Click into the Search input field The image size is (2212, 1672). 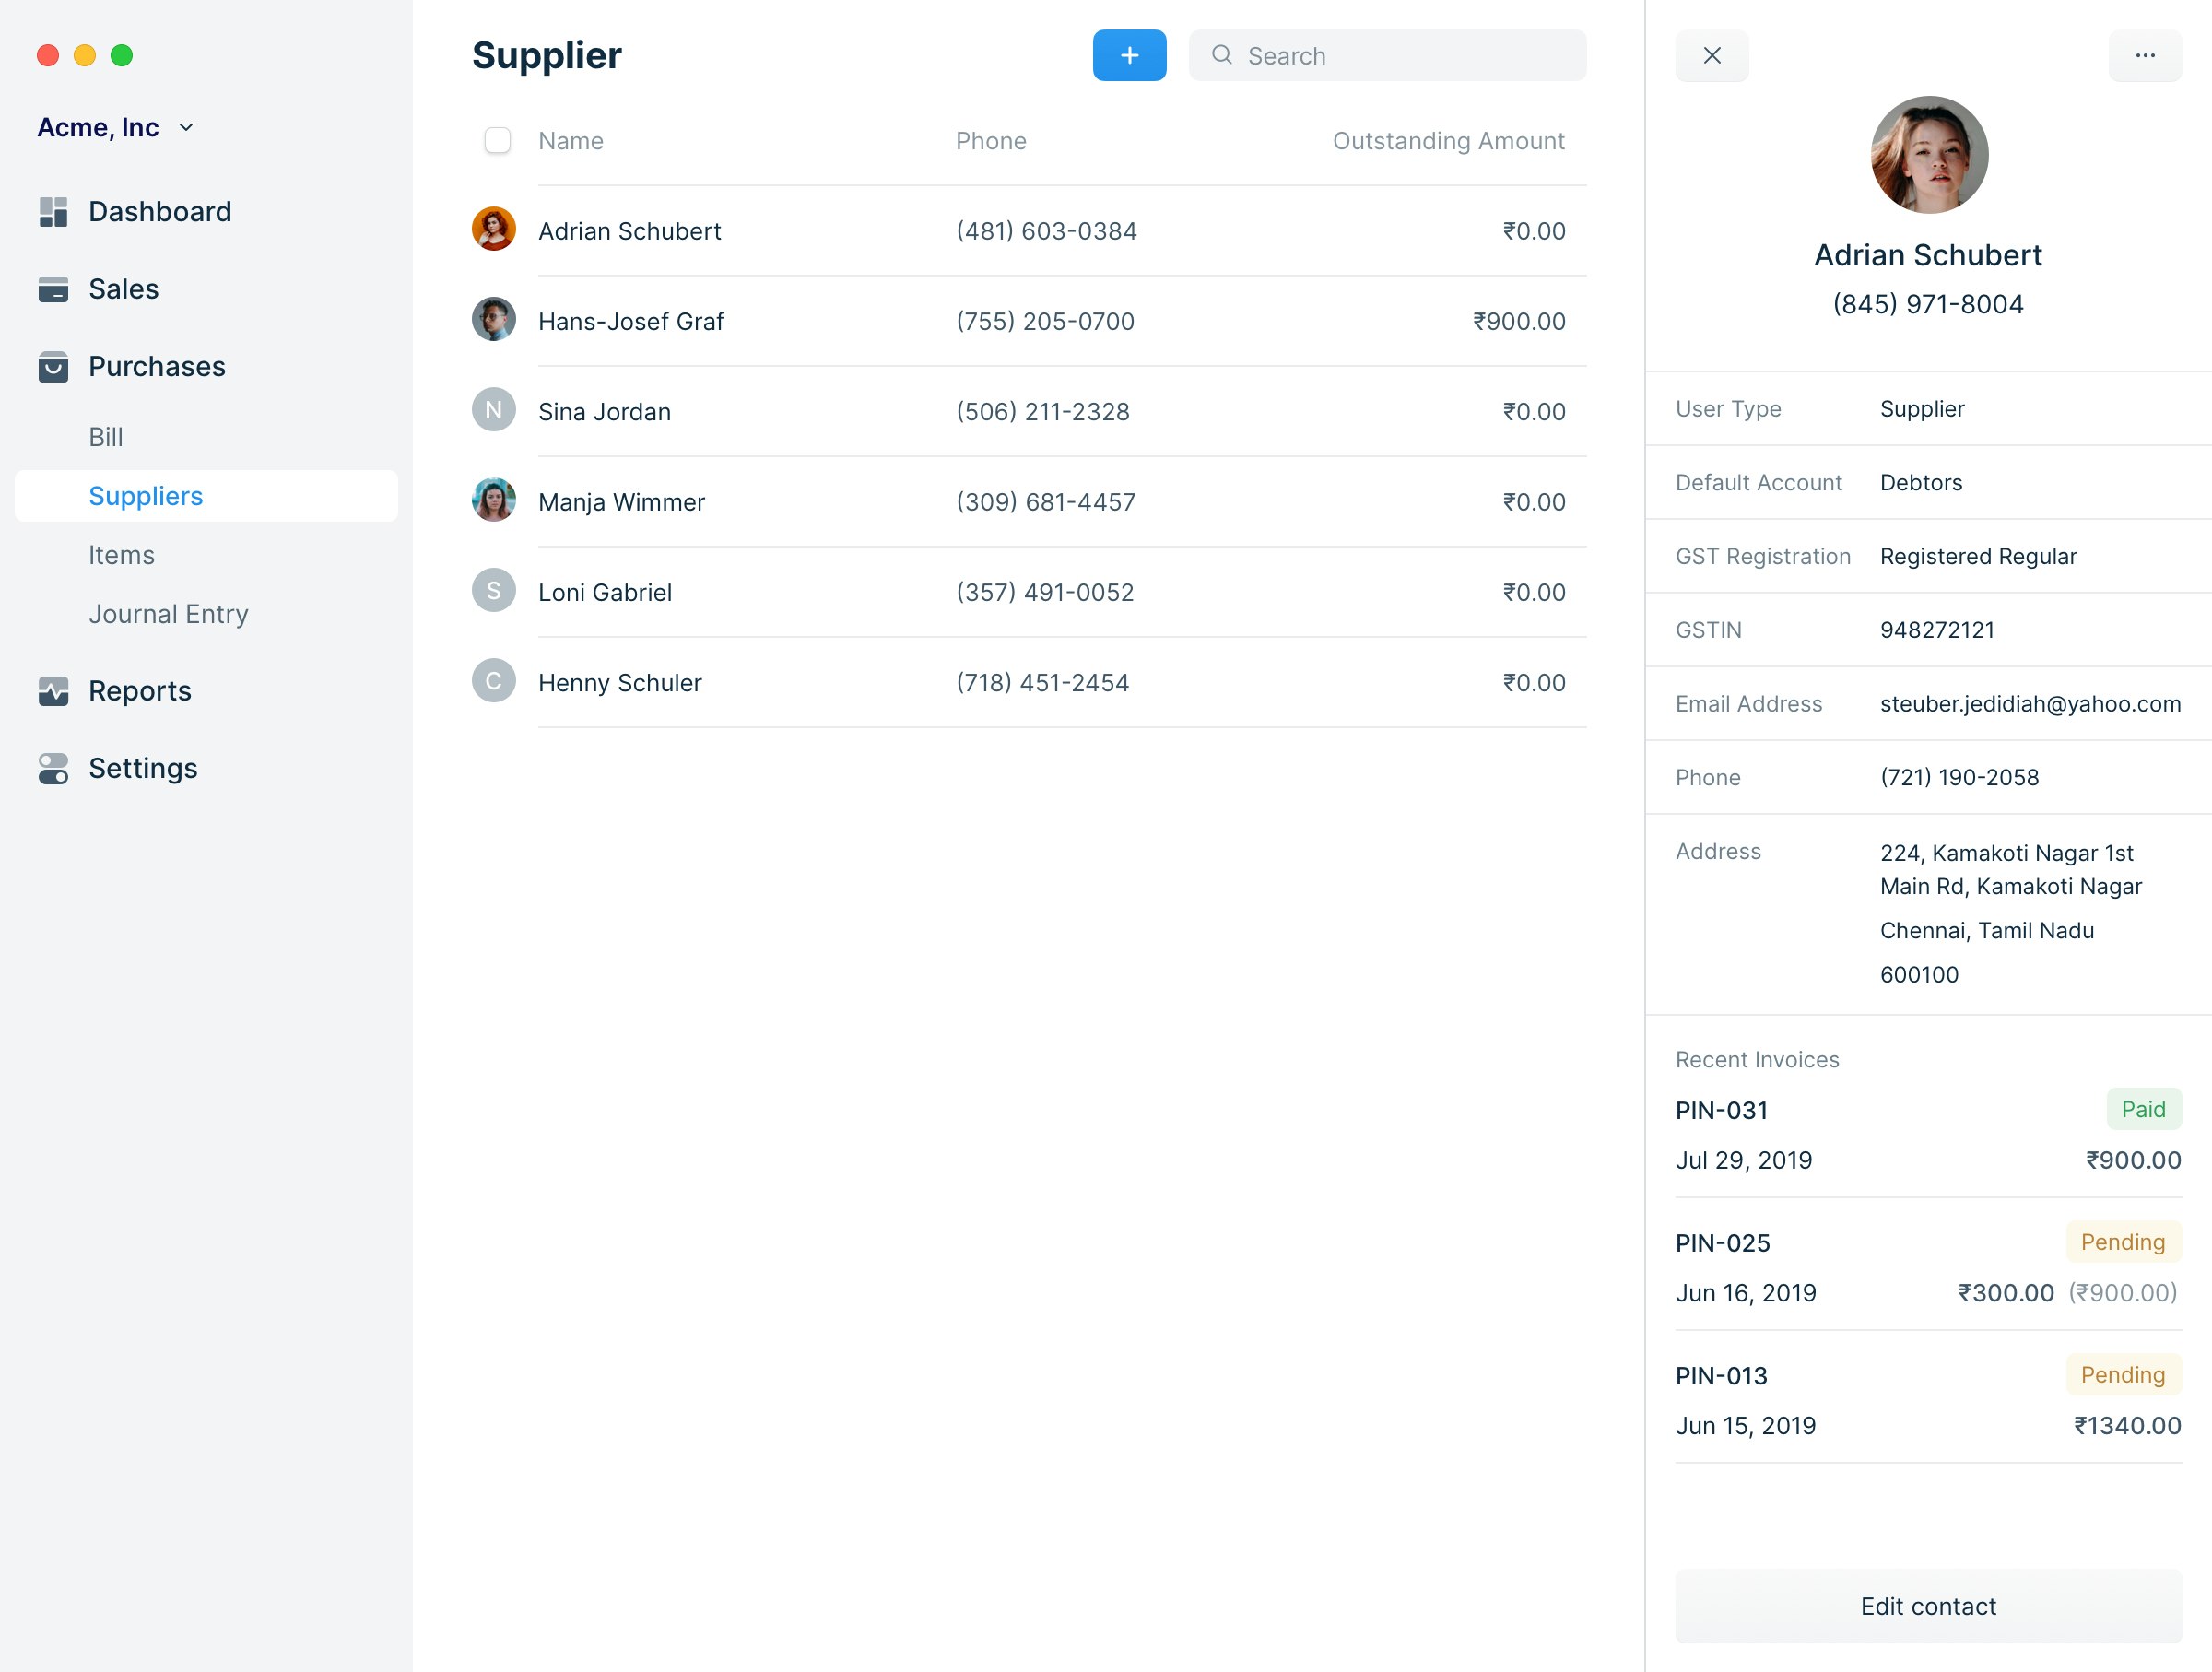(1400, 56)
